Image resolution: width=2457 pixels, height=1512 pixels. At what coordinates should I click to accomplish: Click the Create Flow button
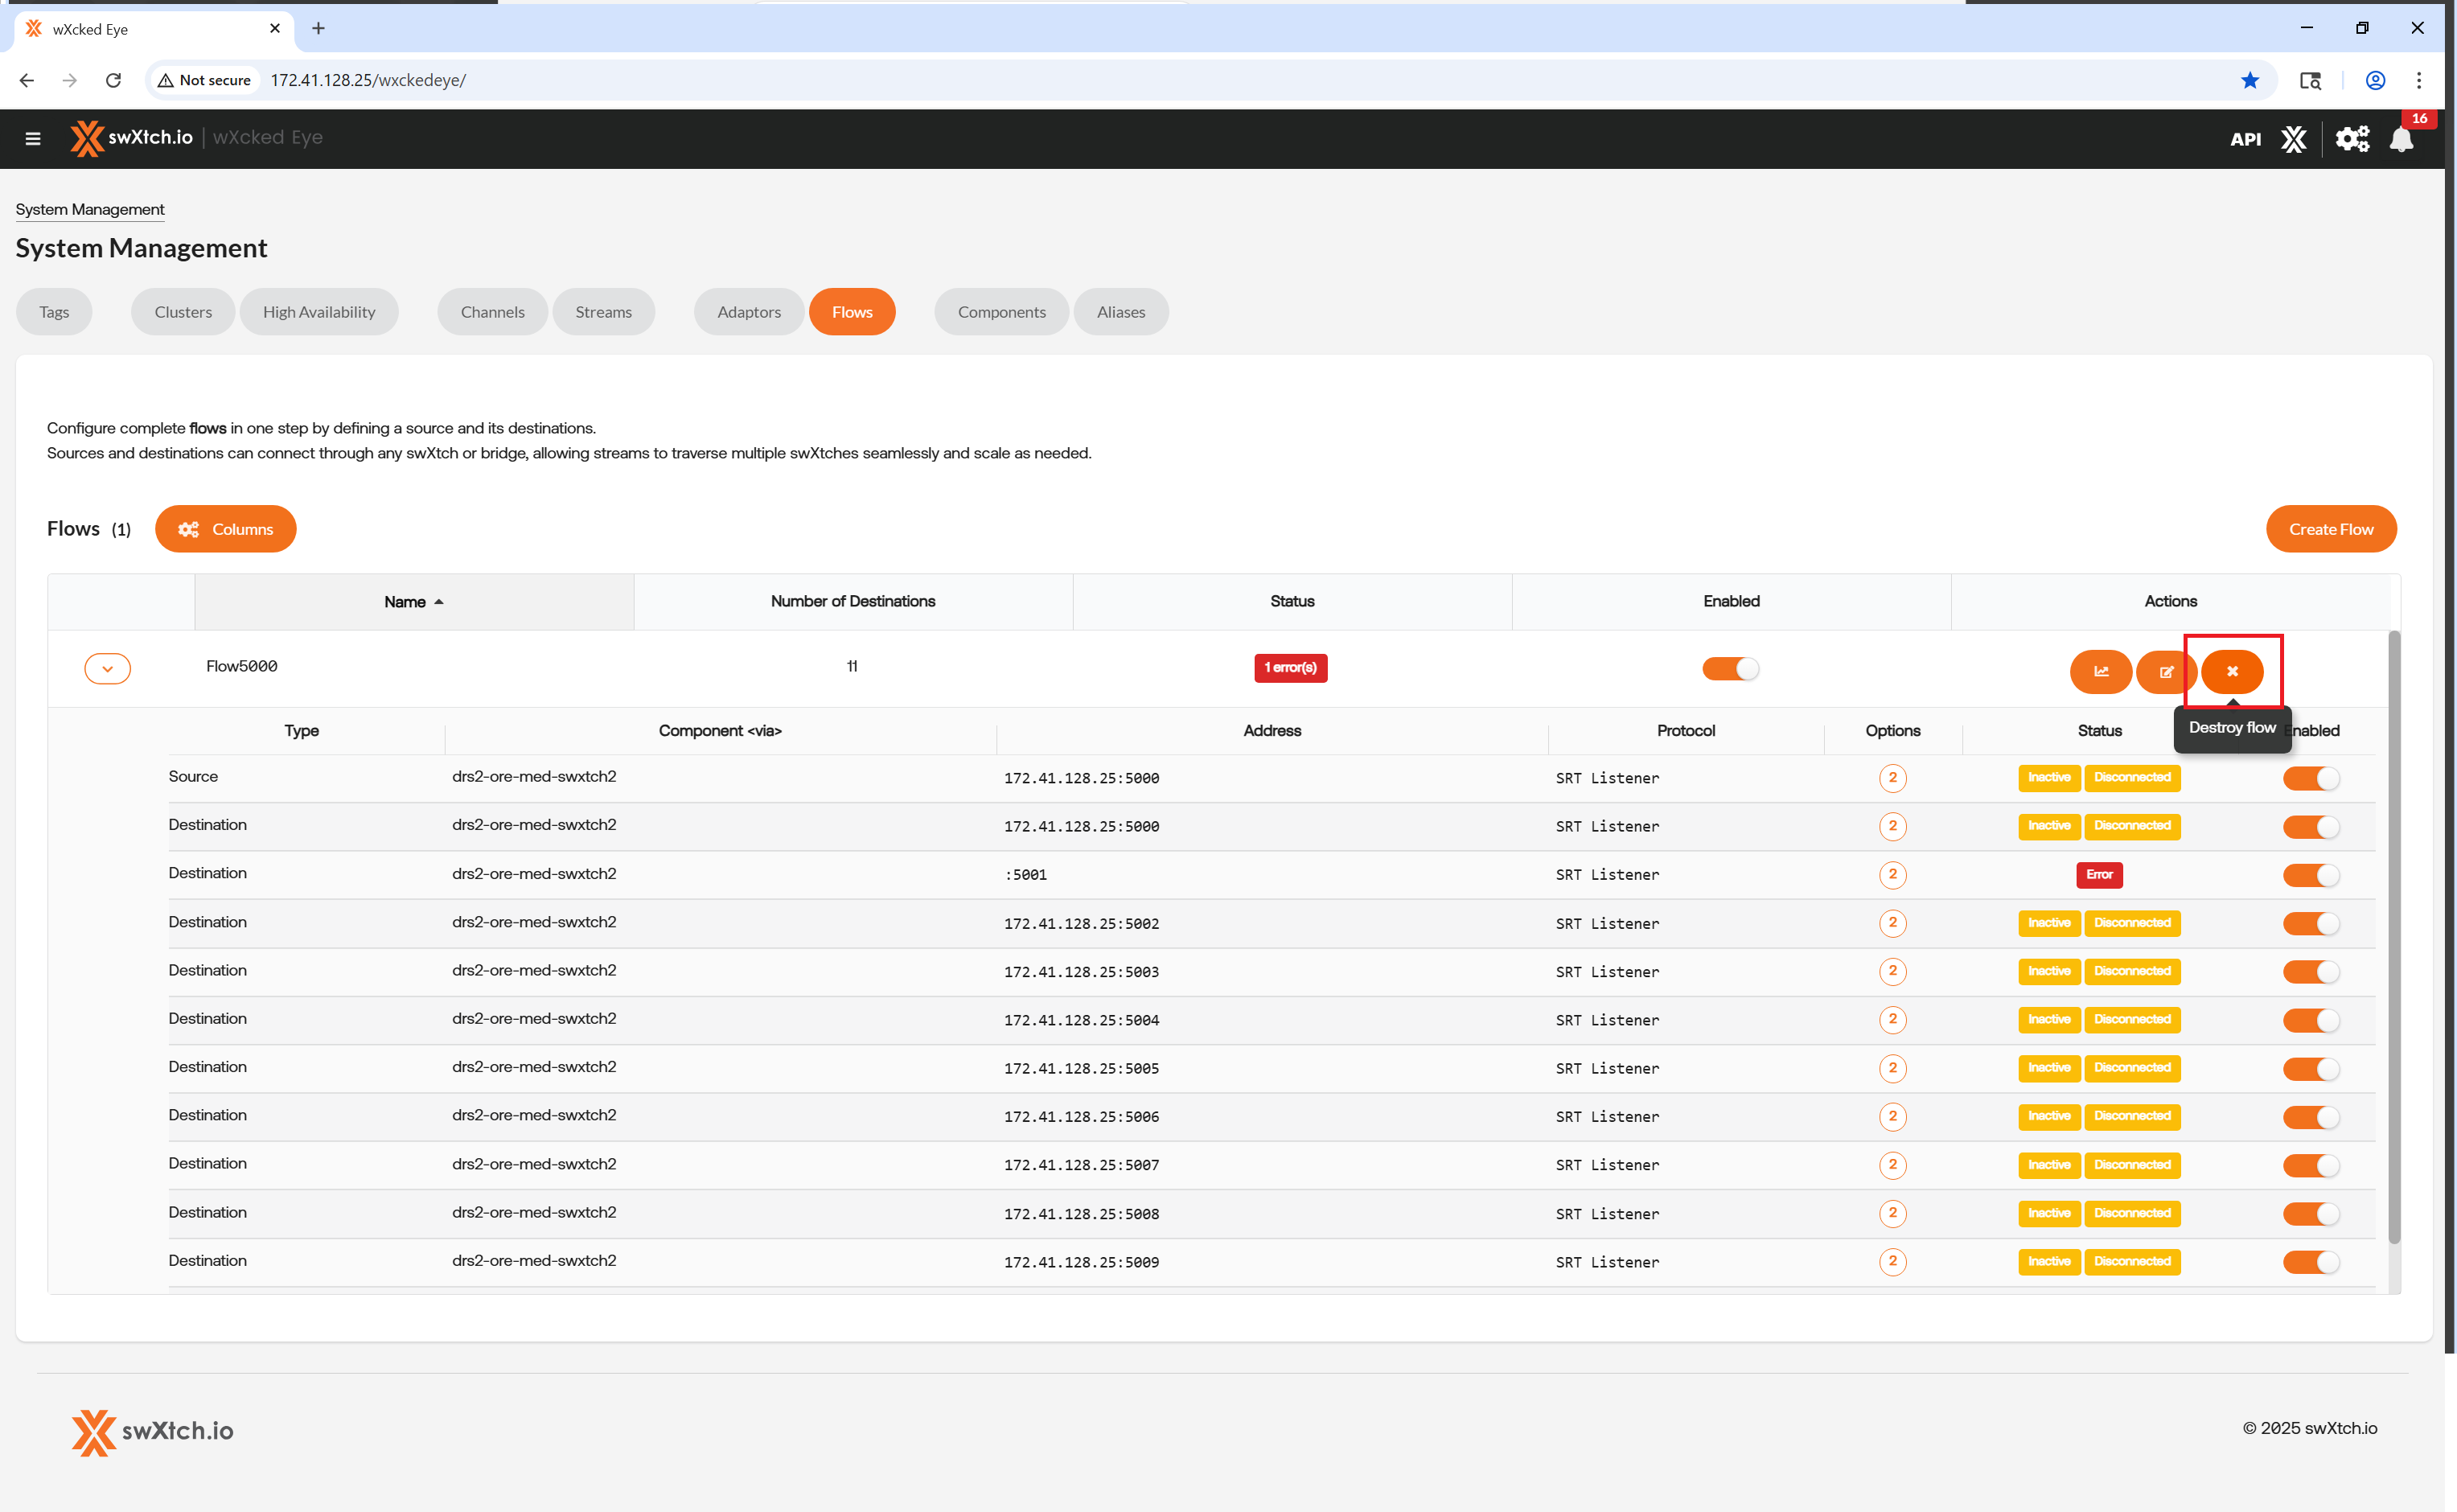[x=2330, y=529]
